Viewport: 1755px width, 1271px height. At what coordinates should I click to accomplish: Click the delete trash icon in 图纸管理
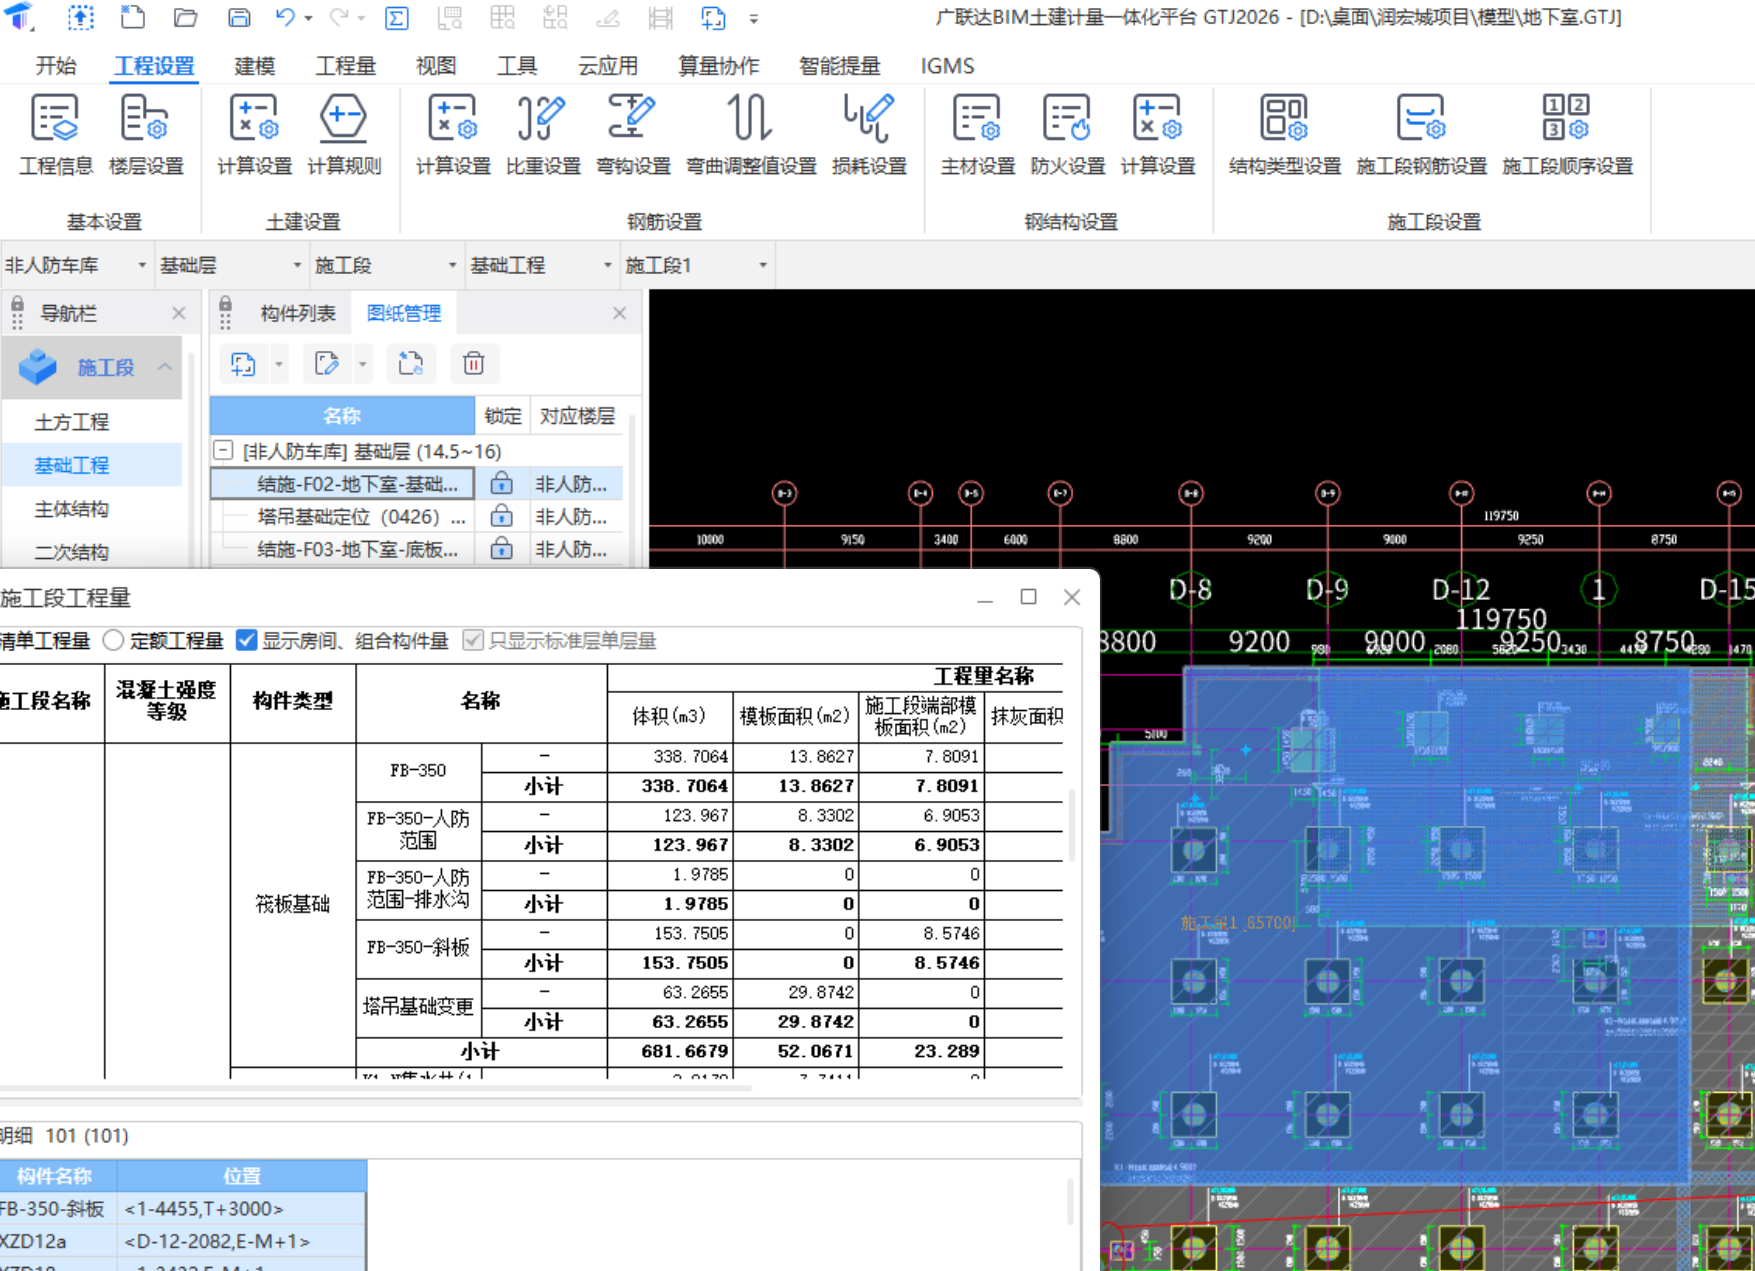[x=473, y=364]
